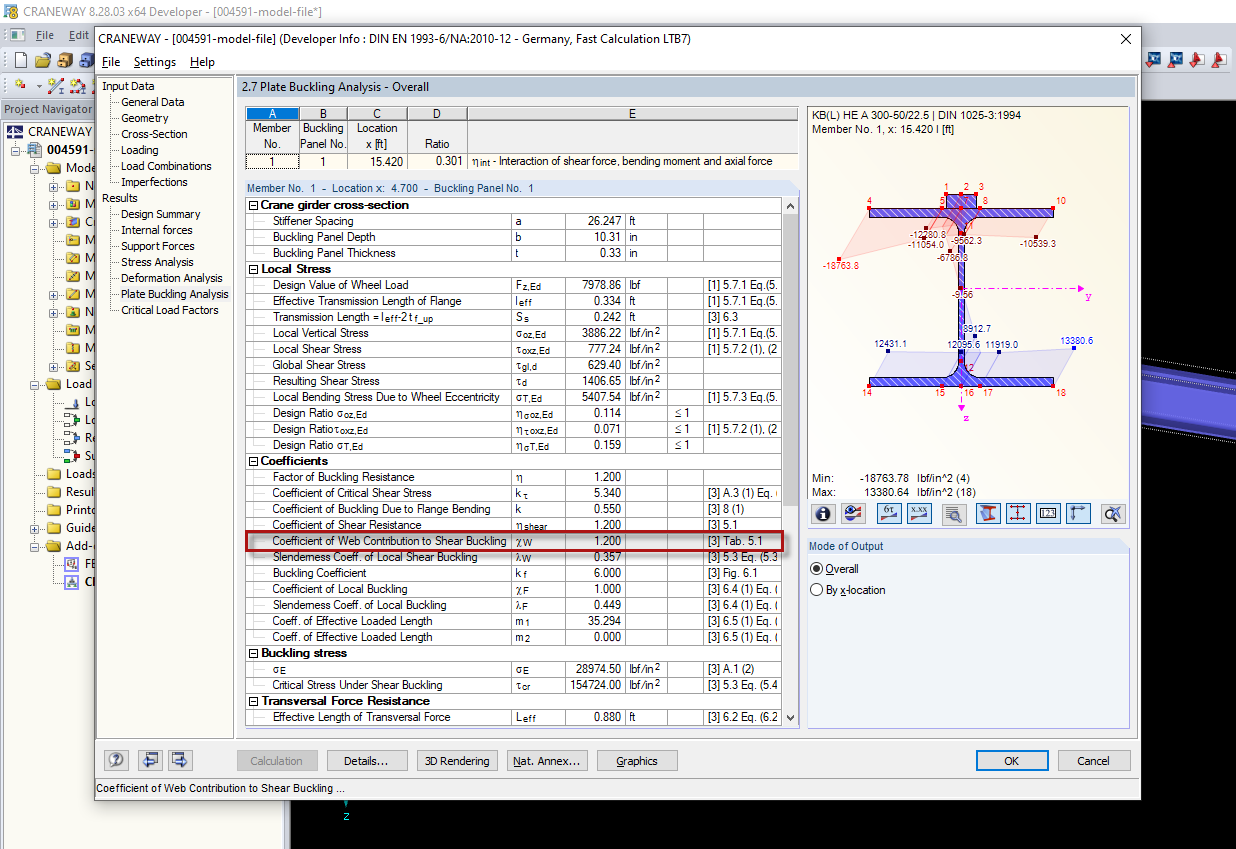1236x849 pixels.
Task: Click the scroll down arrow of details table
Action: point(791,717)
